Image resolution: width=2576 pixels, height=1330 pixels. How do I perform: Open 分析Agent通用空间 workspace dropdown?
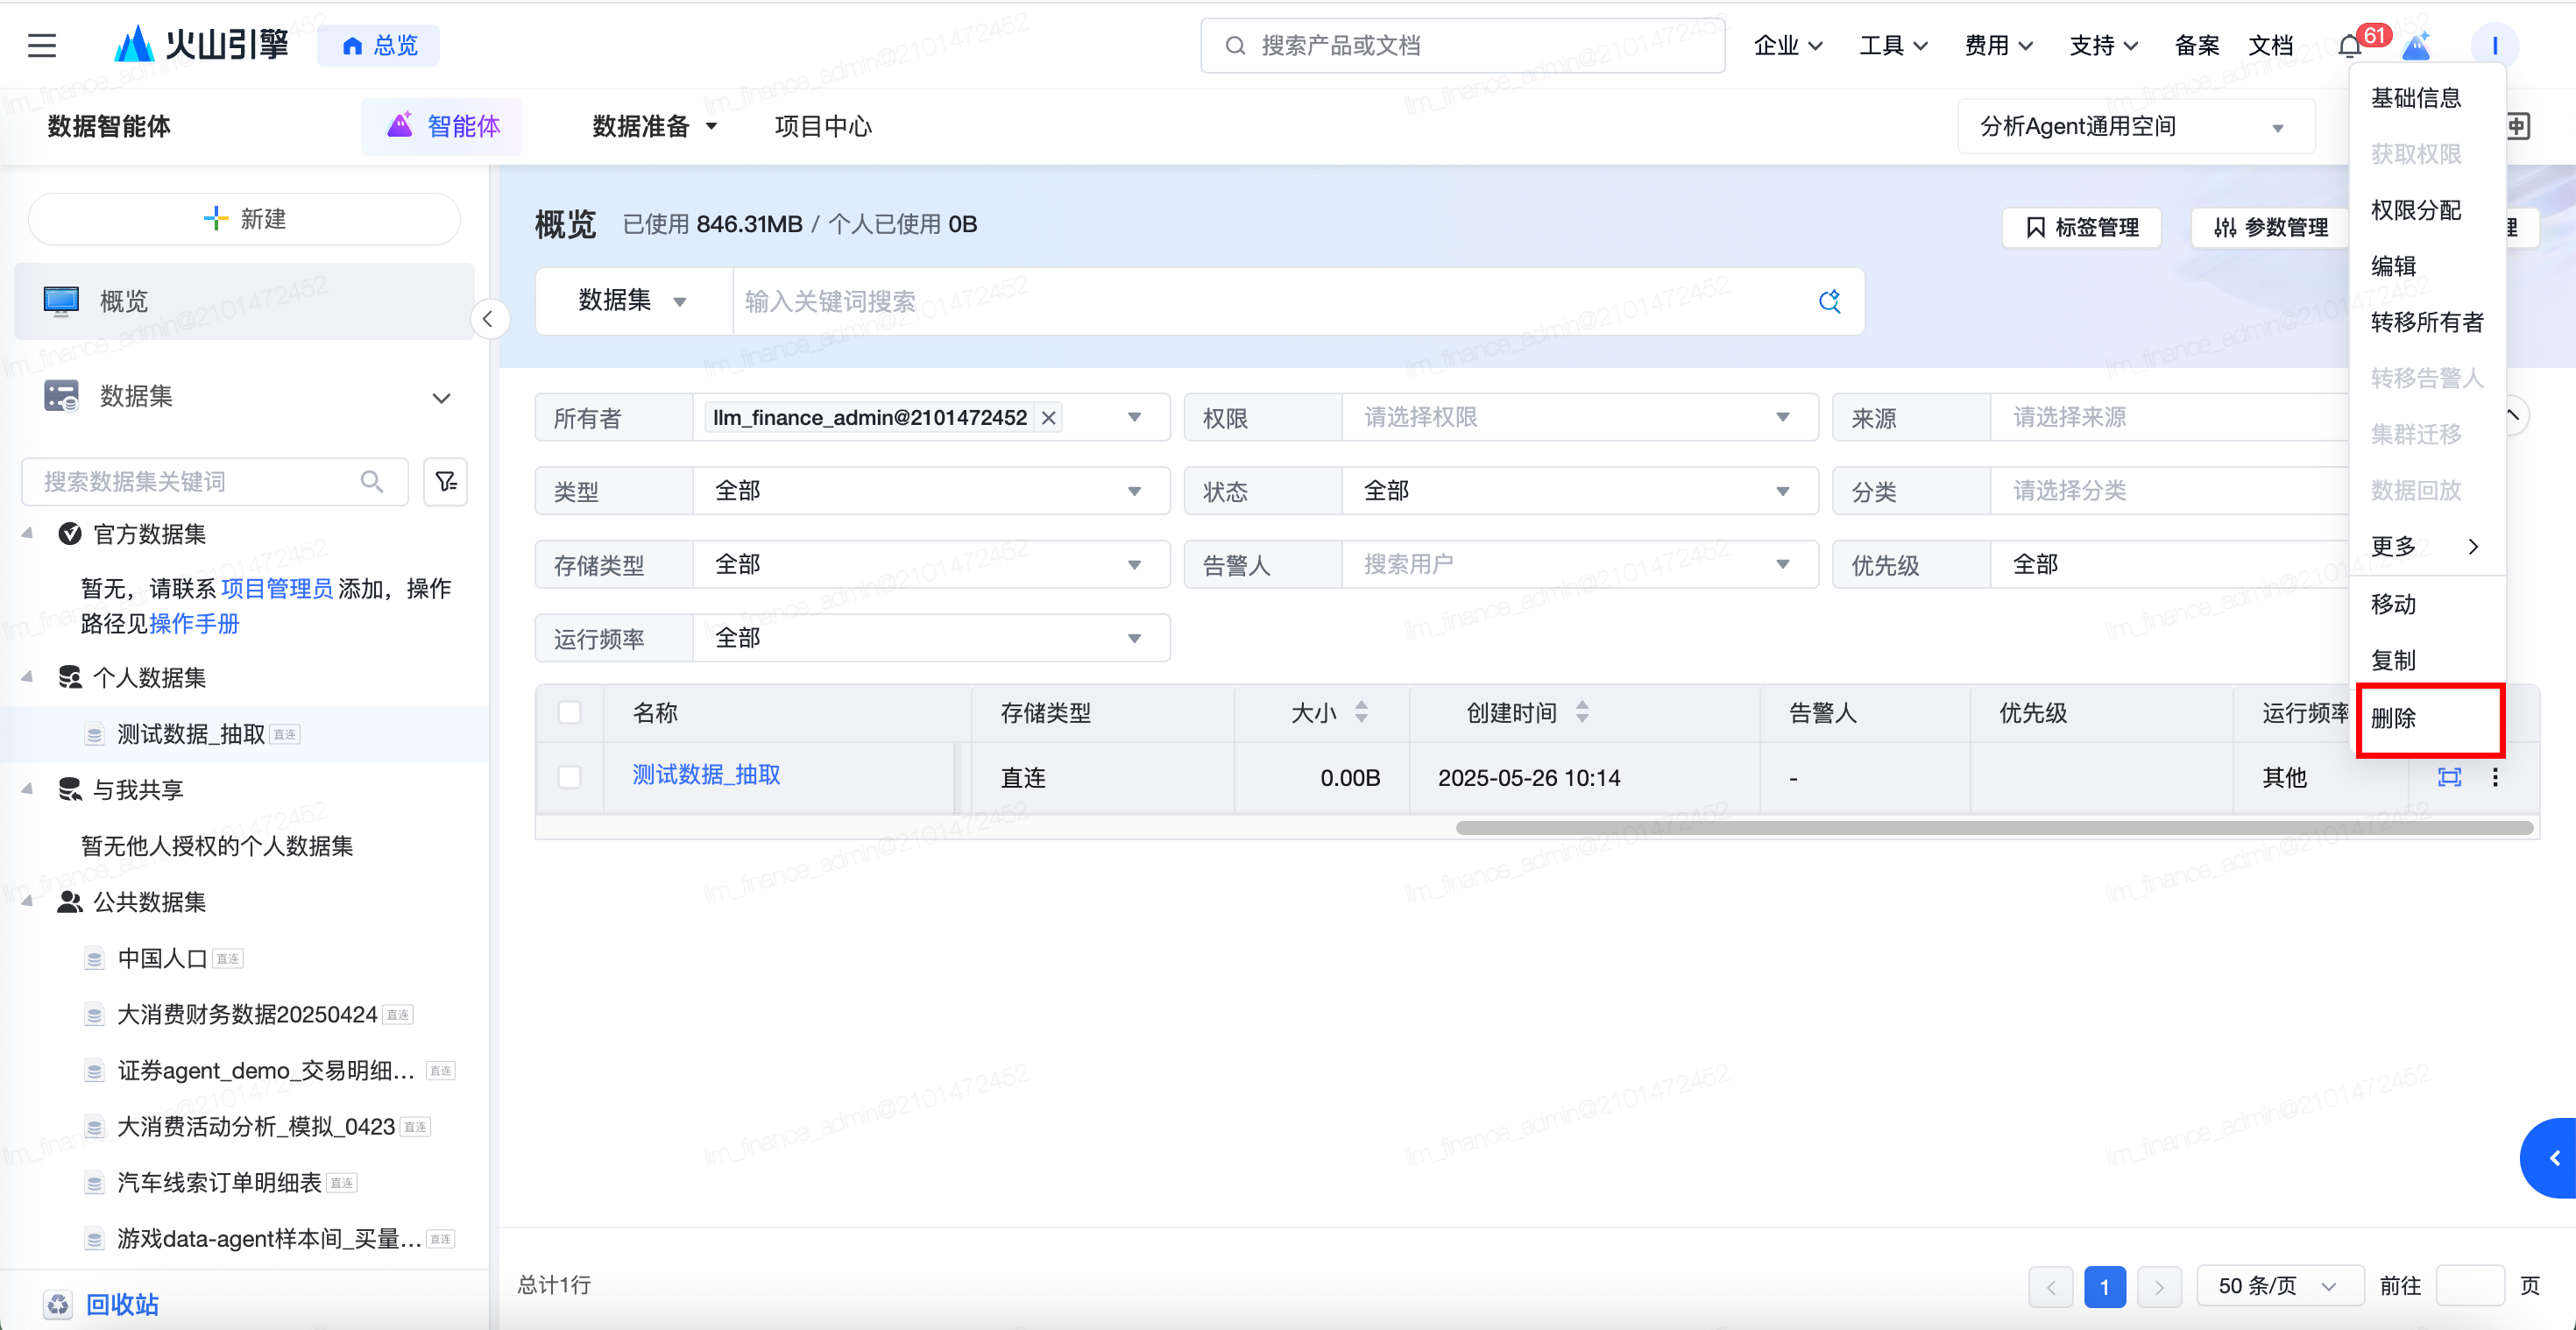tap(2134, 127)
